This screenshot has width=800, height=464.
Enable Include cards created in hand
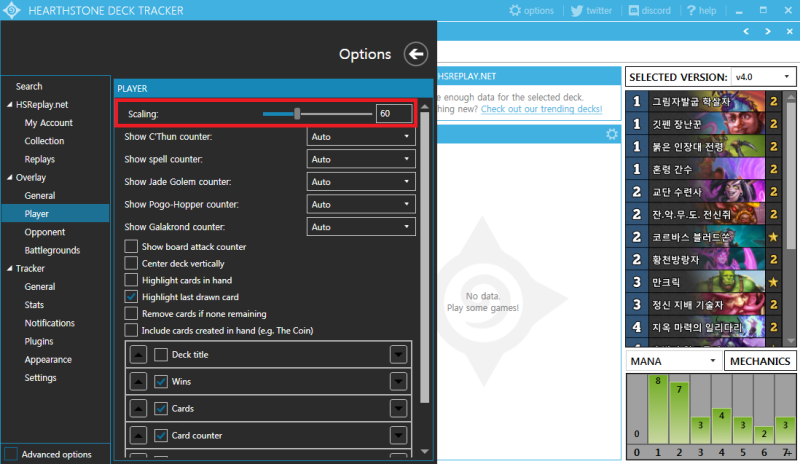pyautogui.click(x=131, y=331)
